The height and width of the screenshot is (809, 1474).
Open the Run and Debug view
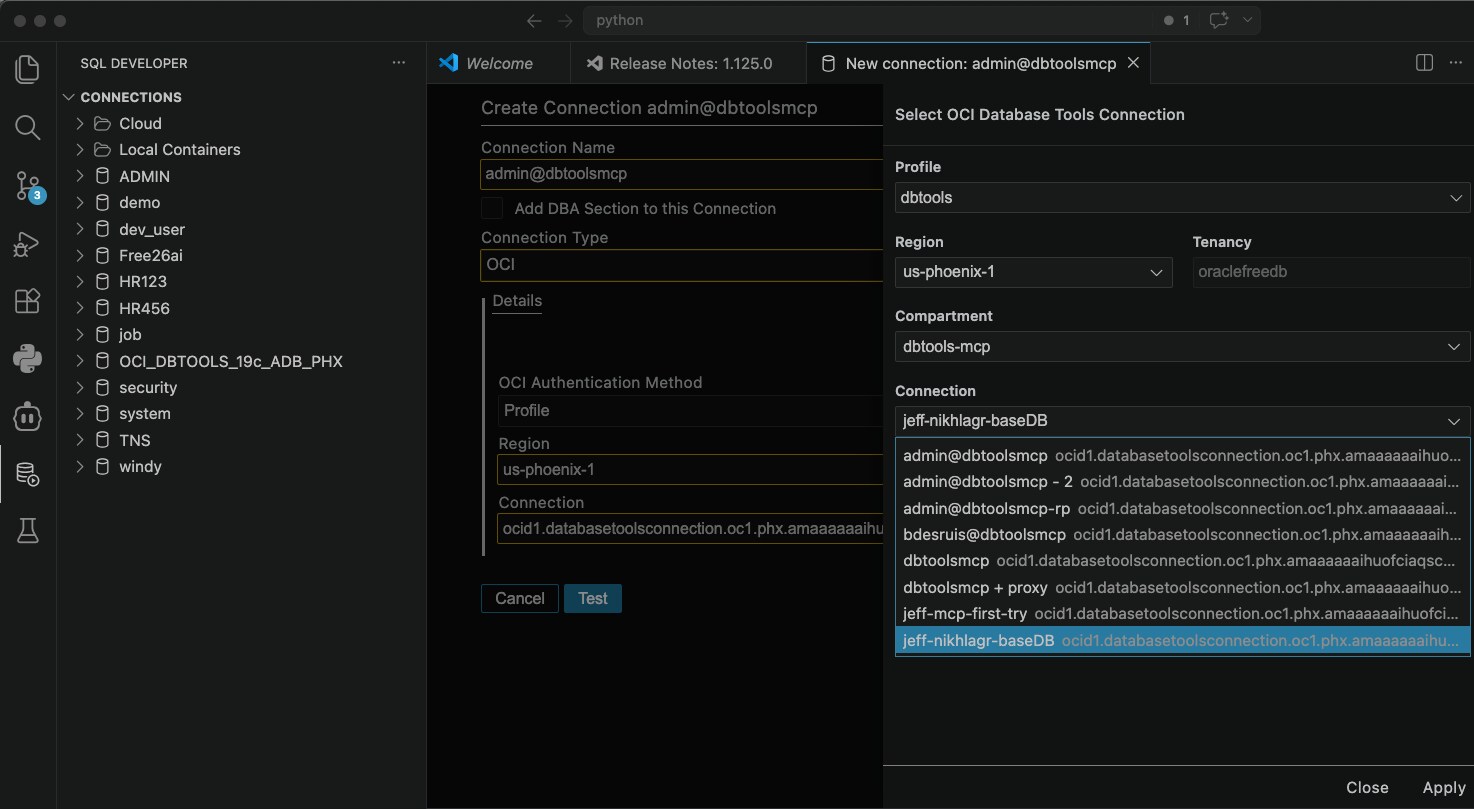coord(28,244)
